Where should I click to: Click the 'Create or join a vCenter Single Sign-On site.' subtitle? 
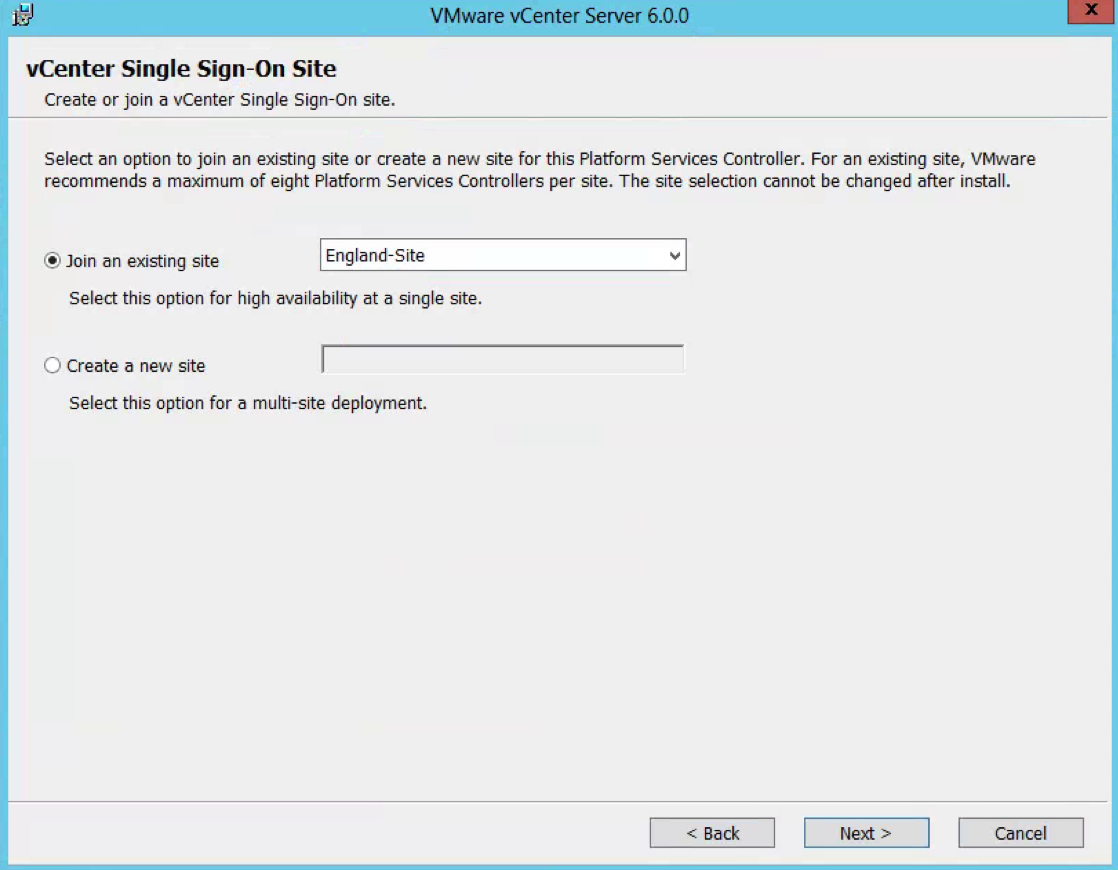pyautogui.click(x=220, y=100)
